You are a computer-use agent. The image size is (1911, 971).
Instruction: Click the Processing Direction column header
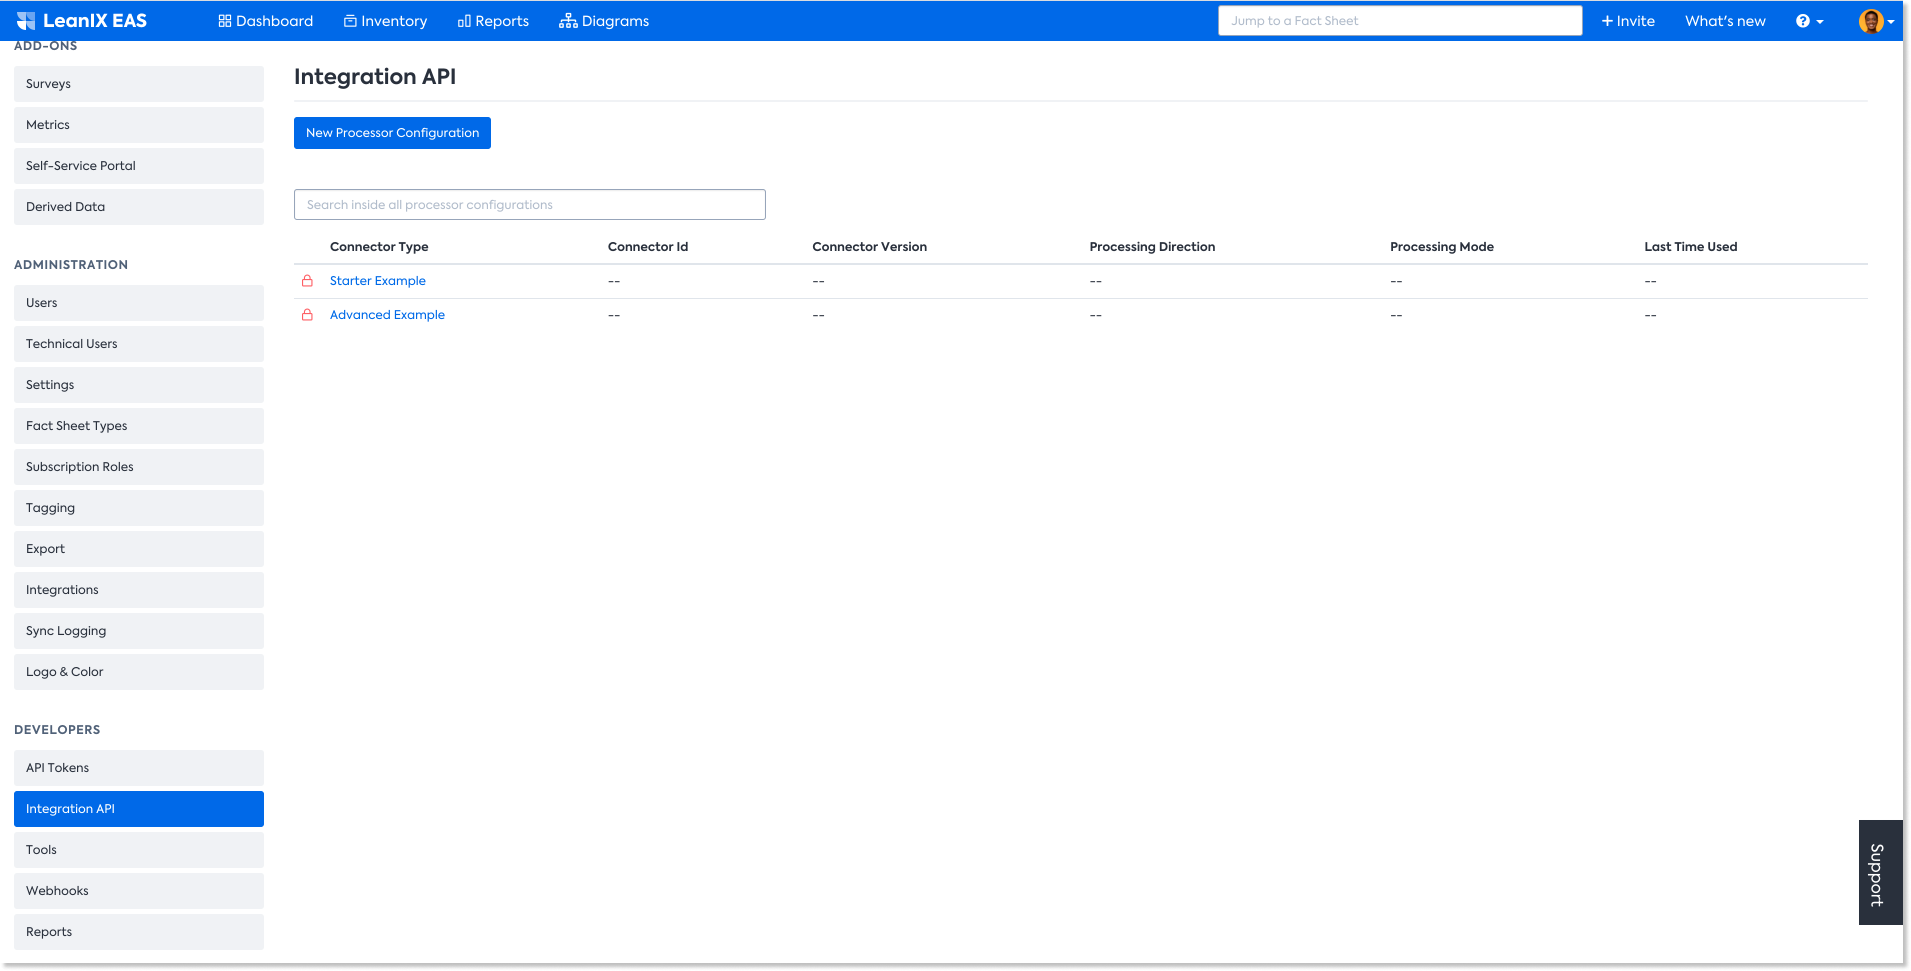point(1152,247)
